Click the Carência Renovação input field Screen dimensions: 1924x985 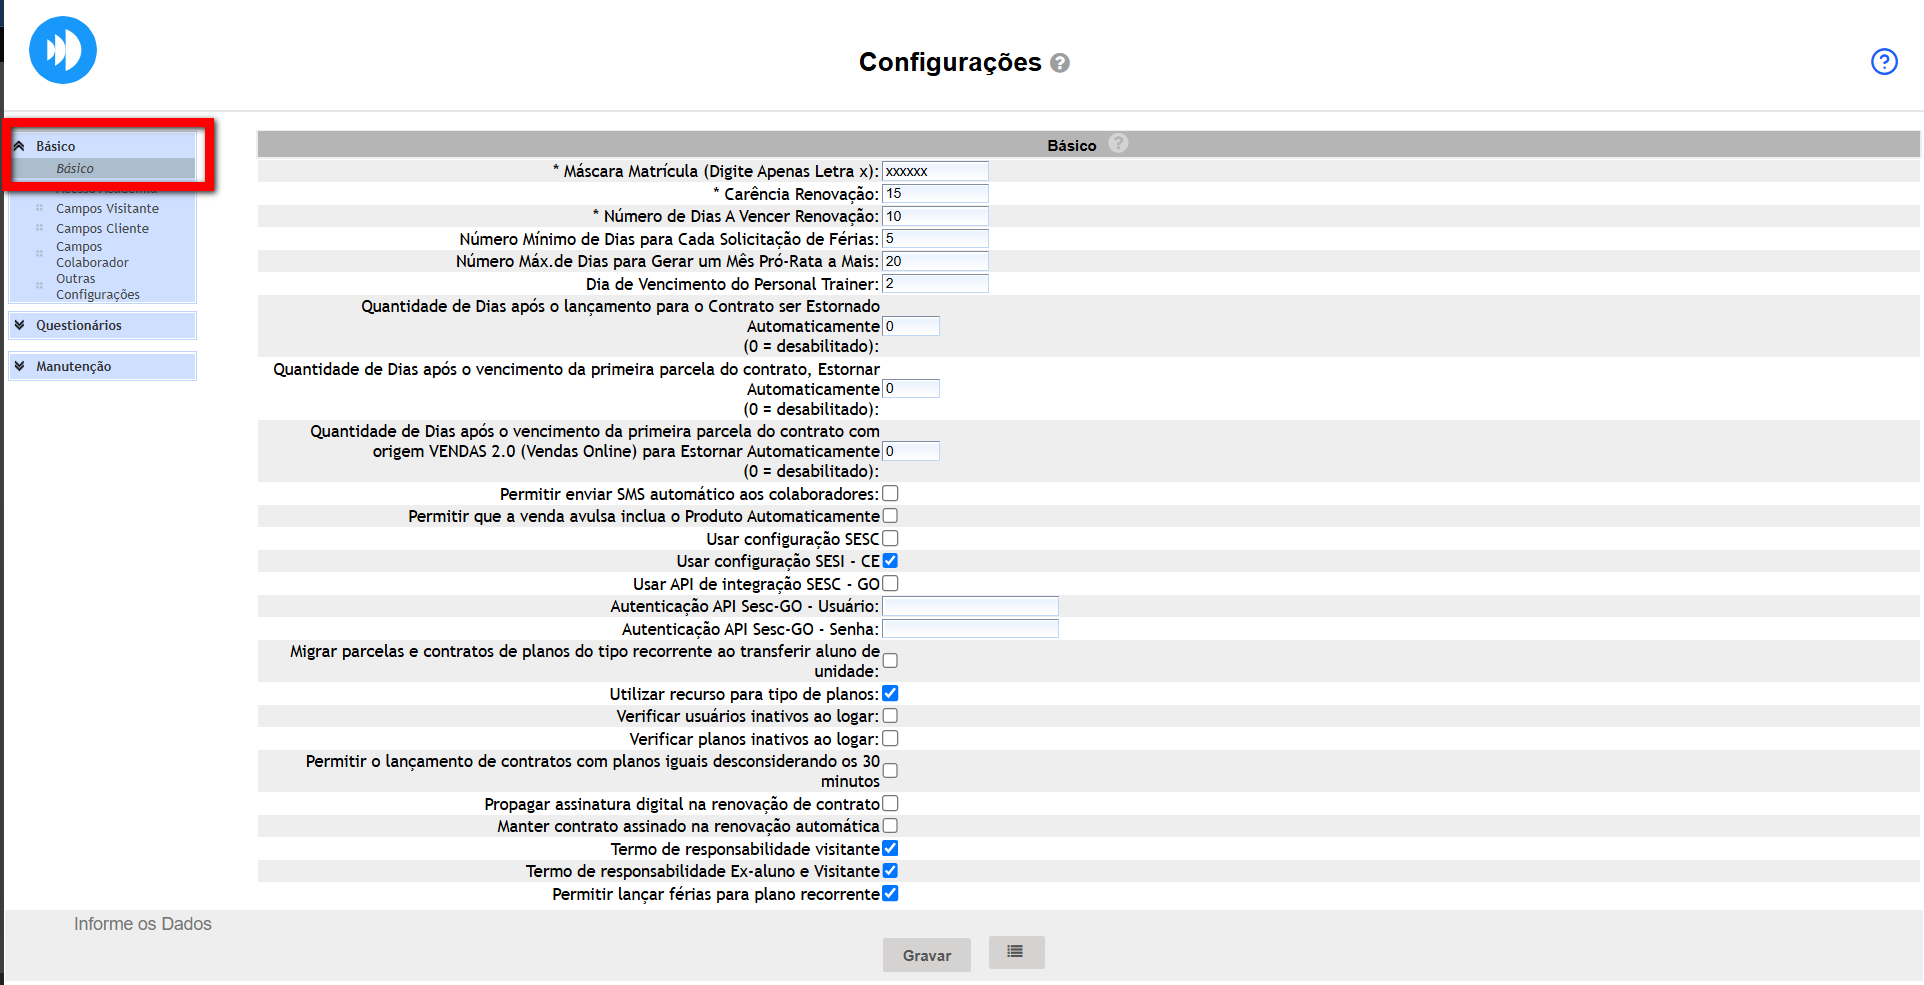click(935, 194)
